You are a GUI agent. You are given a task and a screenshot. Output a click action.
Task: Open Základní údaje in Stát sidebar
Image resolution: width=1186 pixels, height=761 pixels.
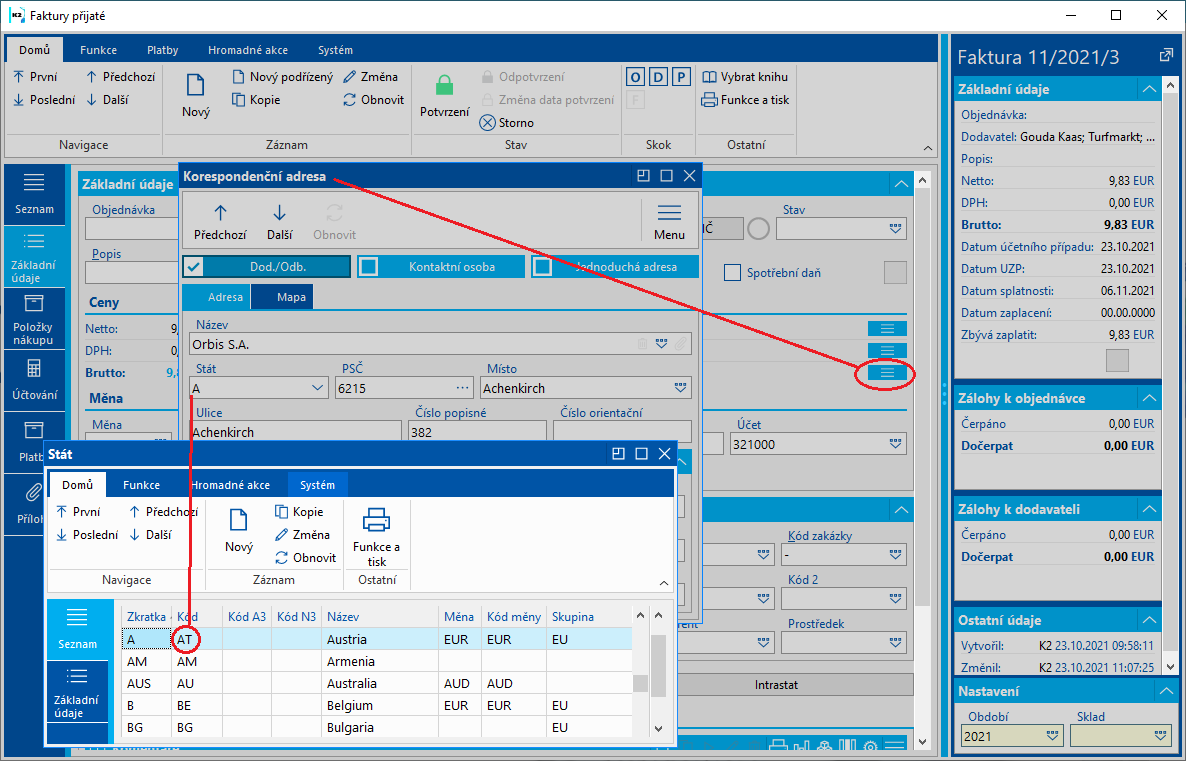[x=77, y=691]
